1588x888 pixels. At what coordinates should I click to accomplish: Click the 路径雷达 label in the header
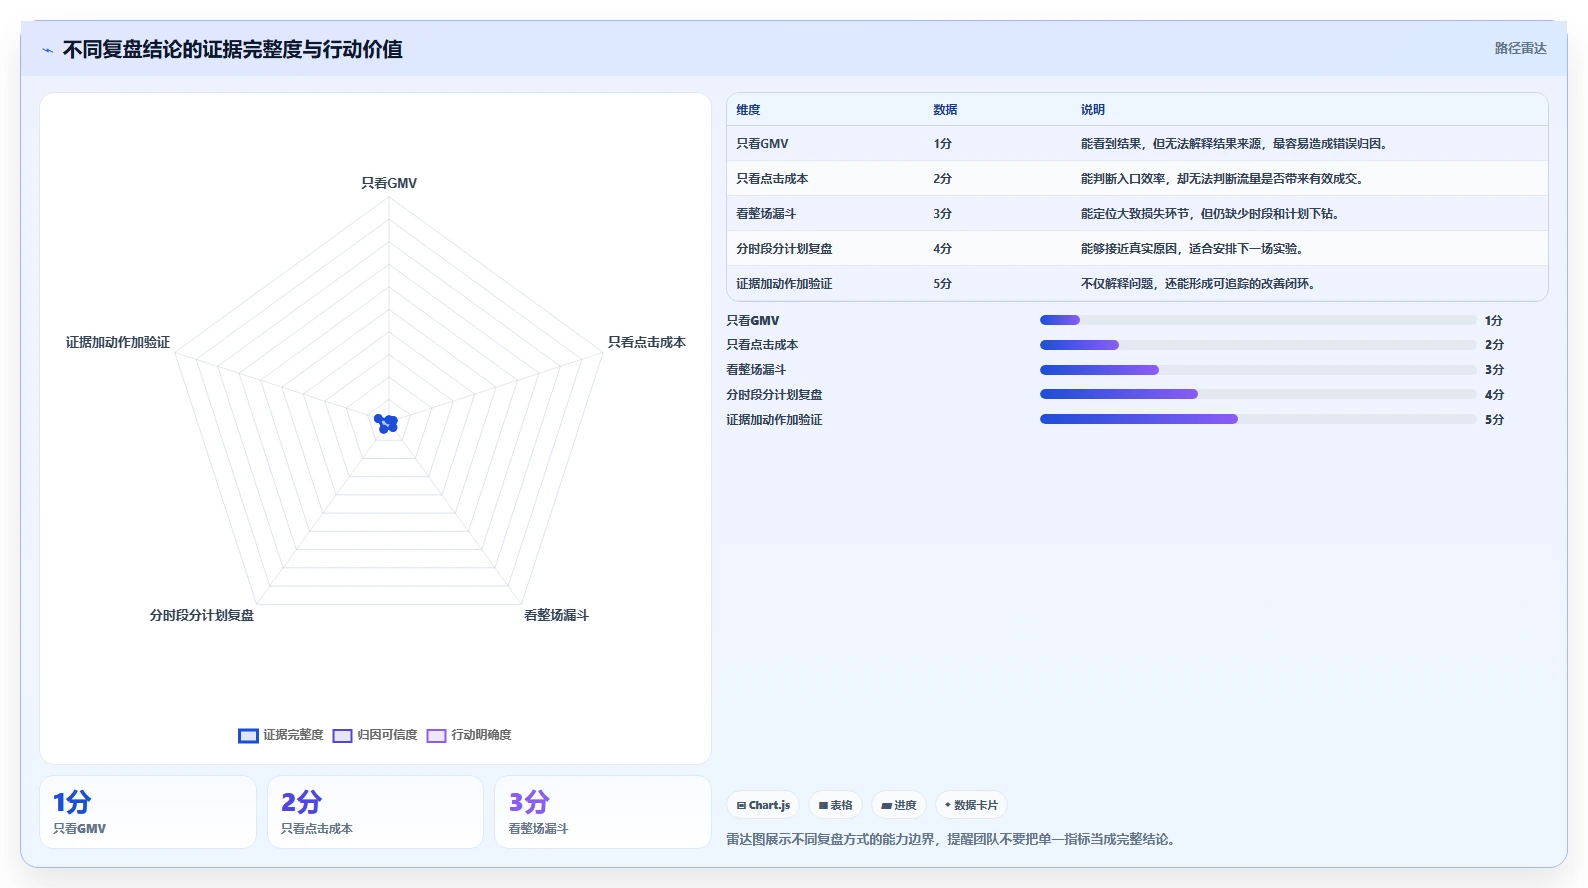click(1520, 48)
